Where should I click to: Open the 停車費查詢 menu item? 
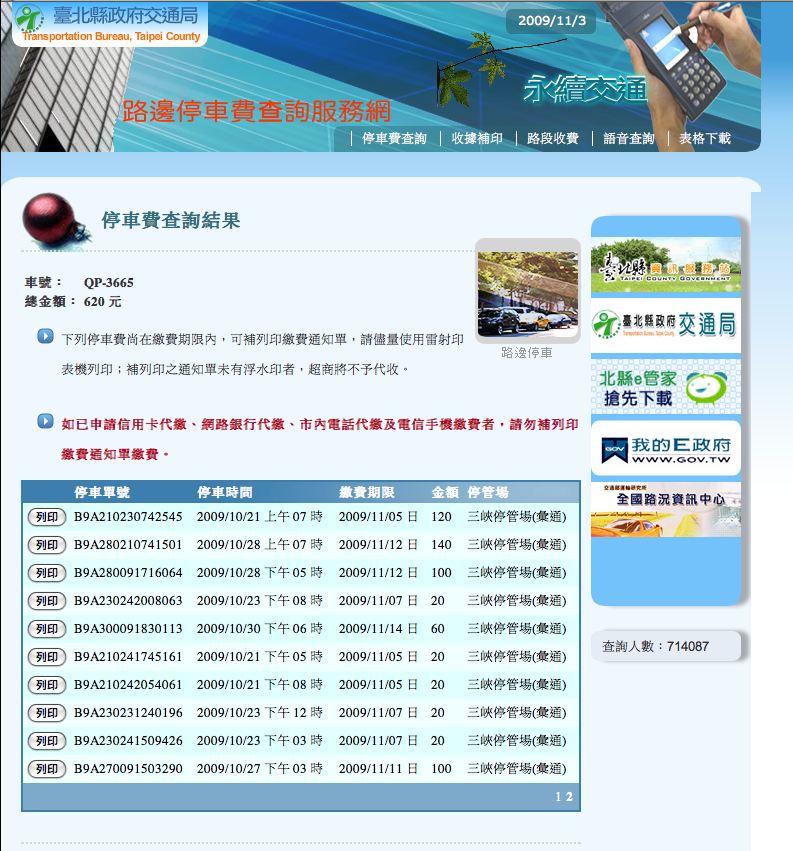click(x=394, y=138)
